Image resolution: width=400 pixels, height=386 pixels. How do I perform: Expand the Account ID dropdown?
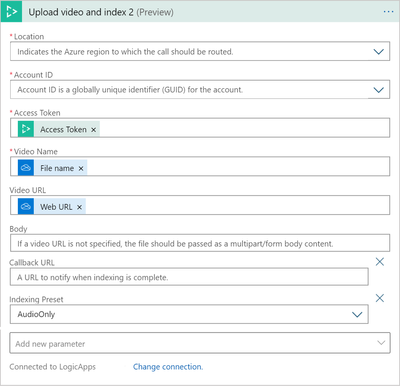click(x=379, y=90)
